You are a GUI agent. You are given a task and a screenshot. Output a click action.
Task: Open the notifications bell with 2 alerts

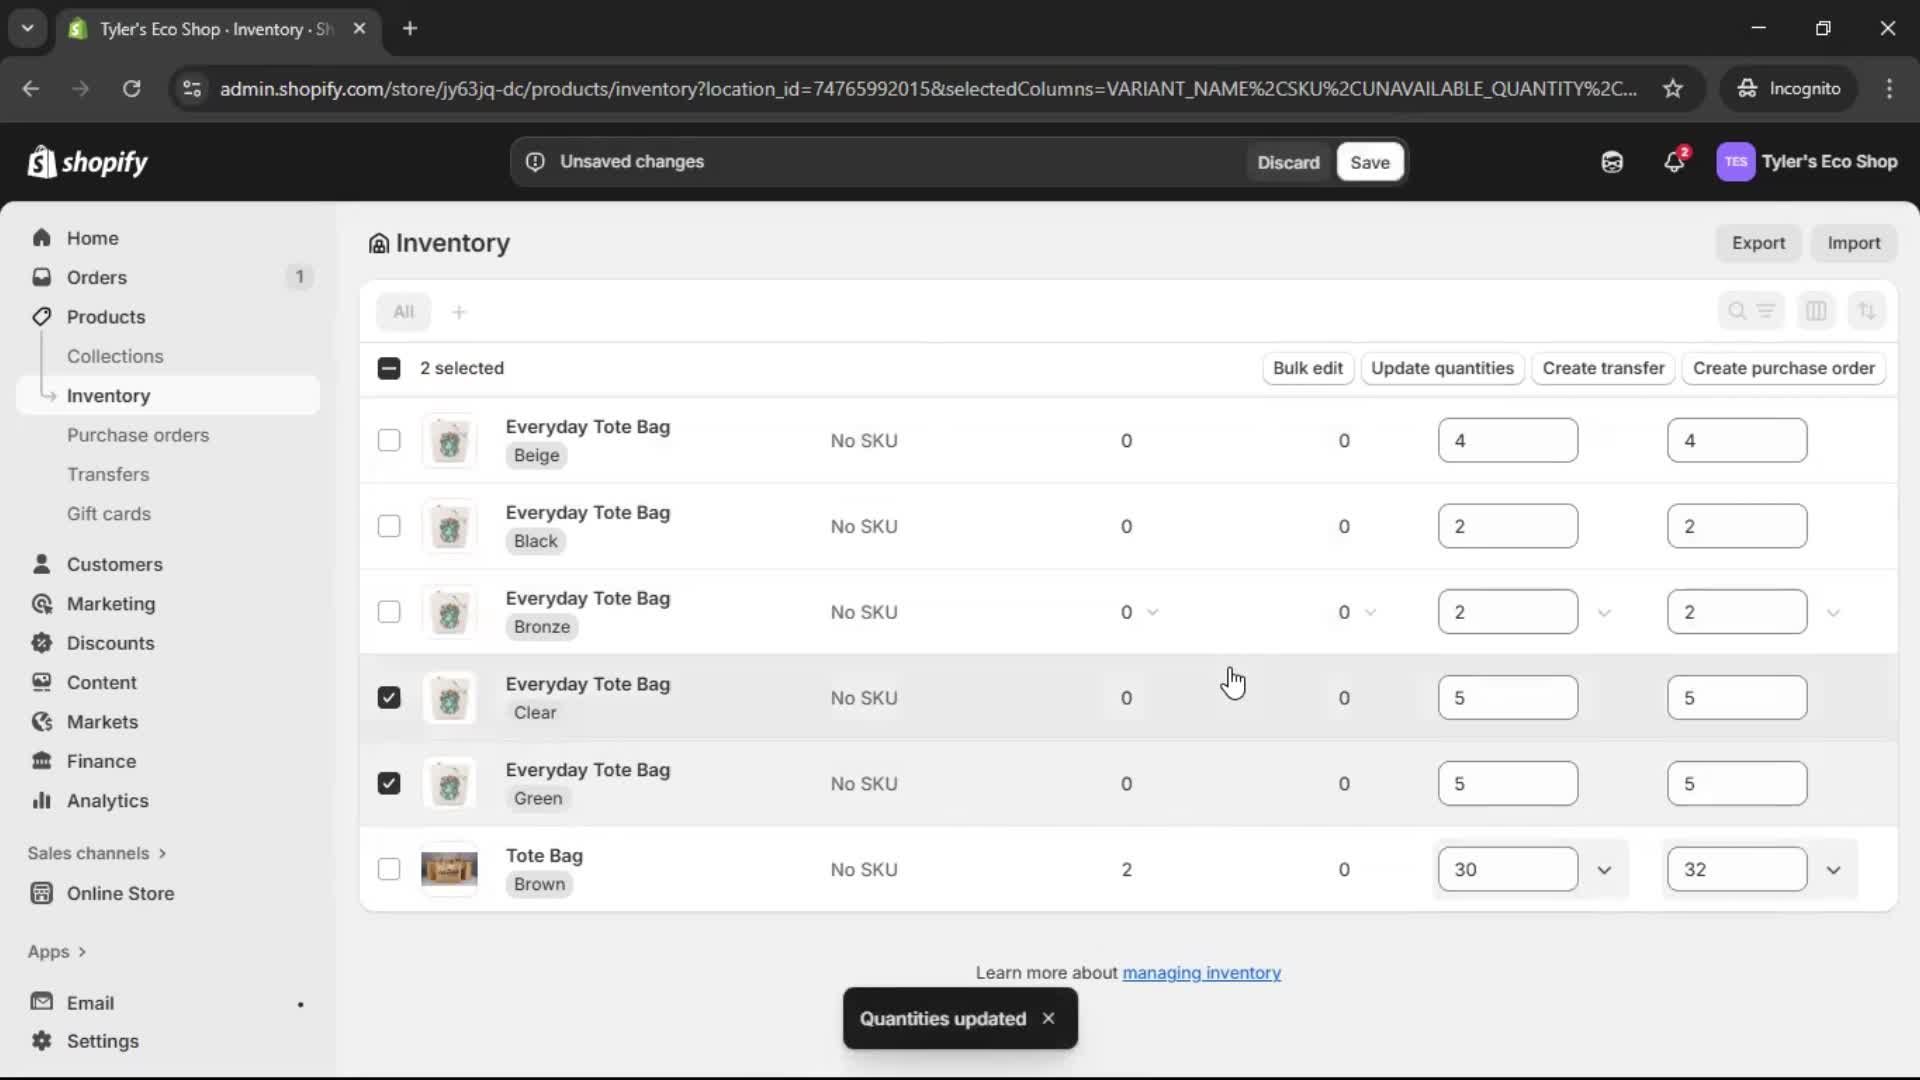pos(1675,161)
